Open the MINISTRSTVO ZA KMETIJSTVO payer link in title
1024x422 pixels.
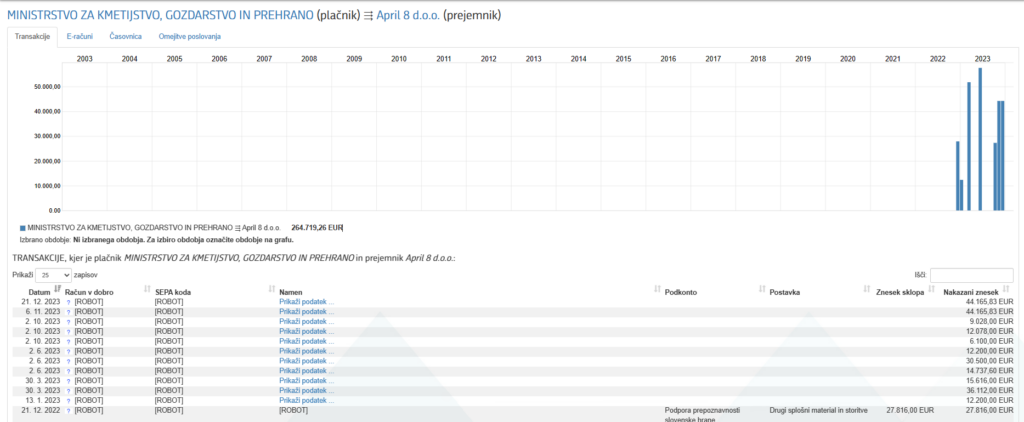point(161,14)
